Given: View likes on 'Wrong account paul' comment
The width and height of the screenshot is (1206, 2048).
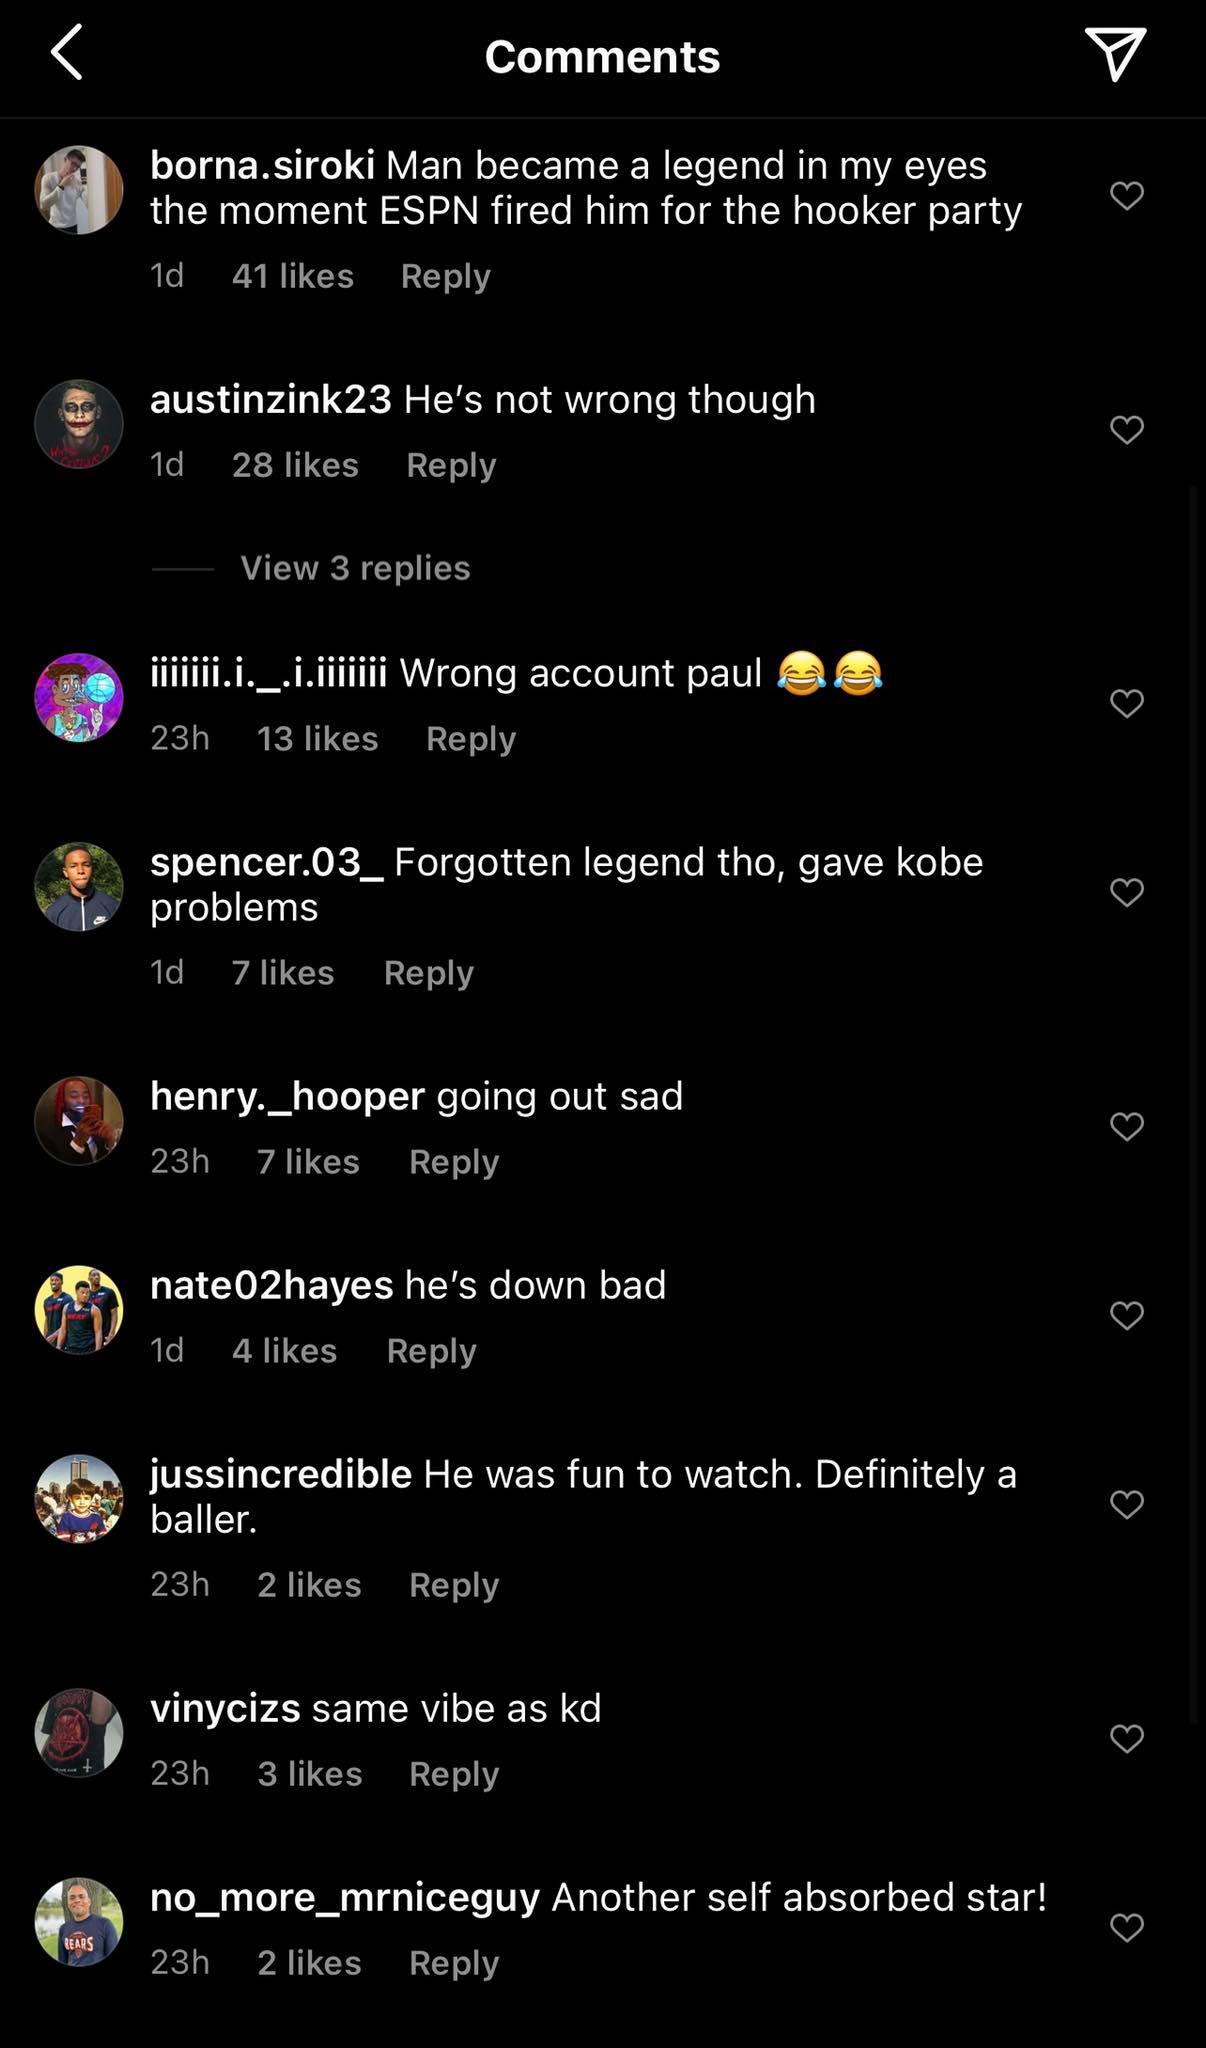Looking at the screenshot, I should coord(317,739).
